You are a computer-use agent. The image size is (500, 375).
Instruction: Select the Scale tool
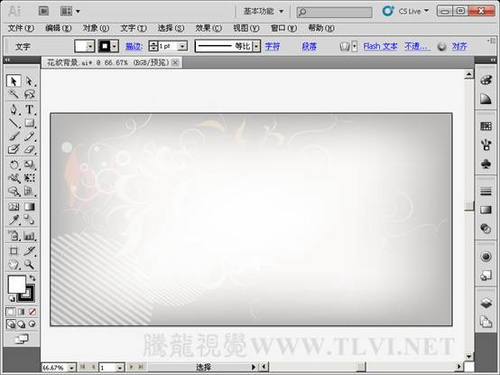coord(29,165)
